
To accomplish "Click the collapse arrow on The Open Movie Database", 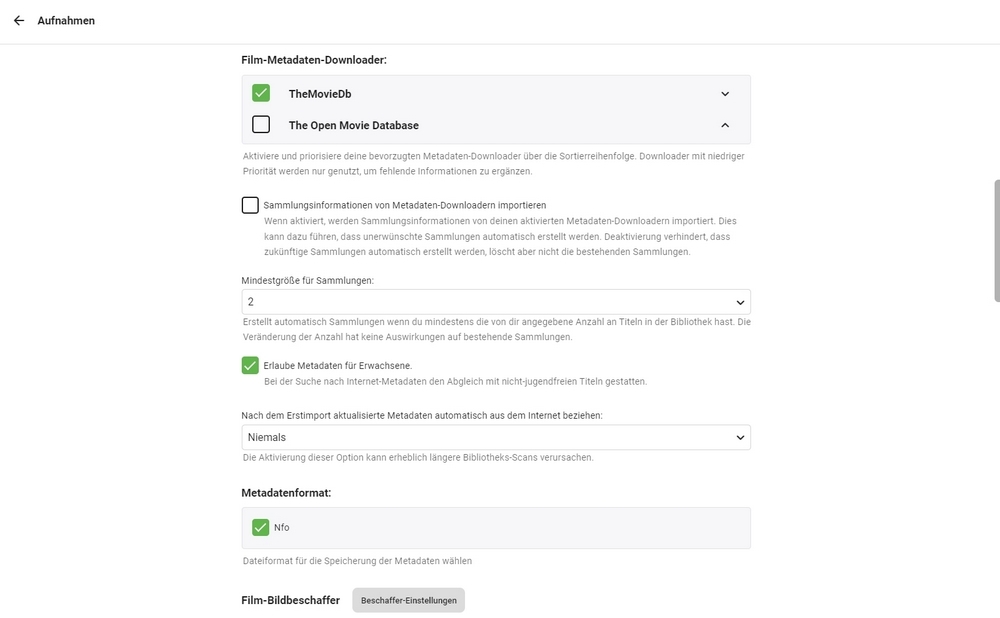I will pyautogui.click(x=725, y=125).
